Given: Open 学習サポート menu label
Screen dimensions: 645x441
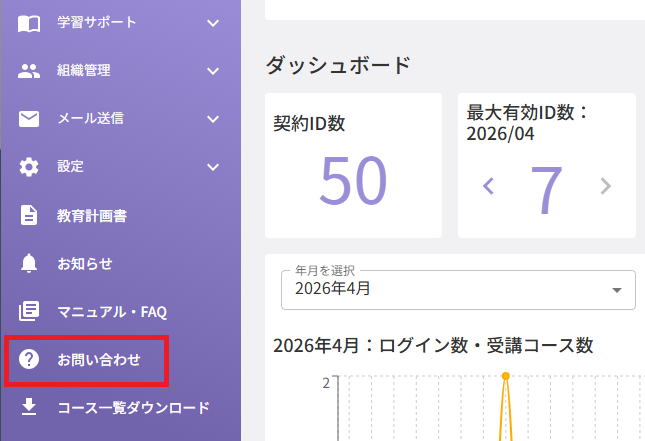Looking at the screenshot, I should tap(97, 22).
